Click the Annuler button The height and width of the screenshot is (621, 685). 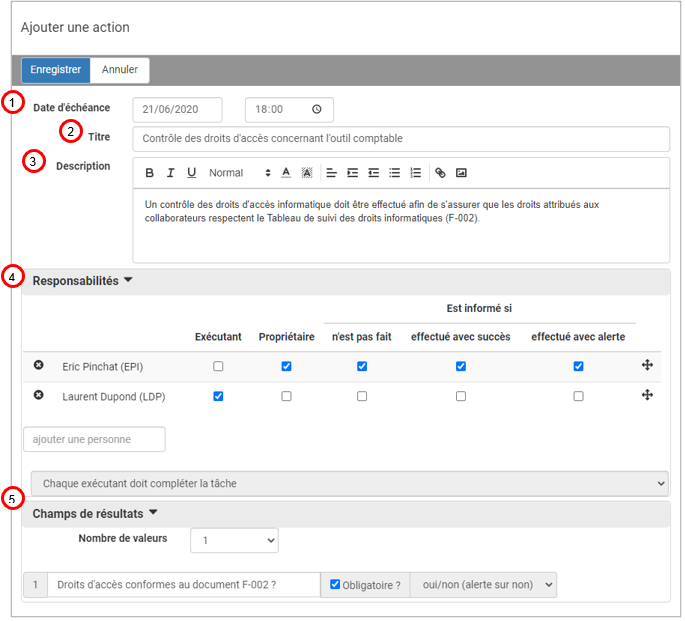[x=120, y=70]
